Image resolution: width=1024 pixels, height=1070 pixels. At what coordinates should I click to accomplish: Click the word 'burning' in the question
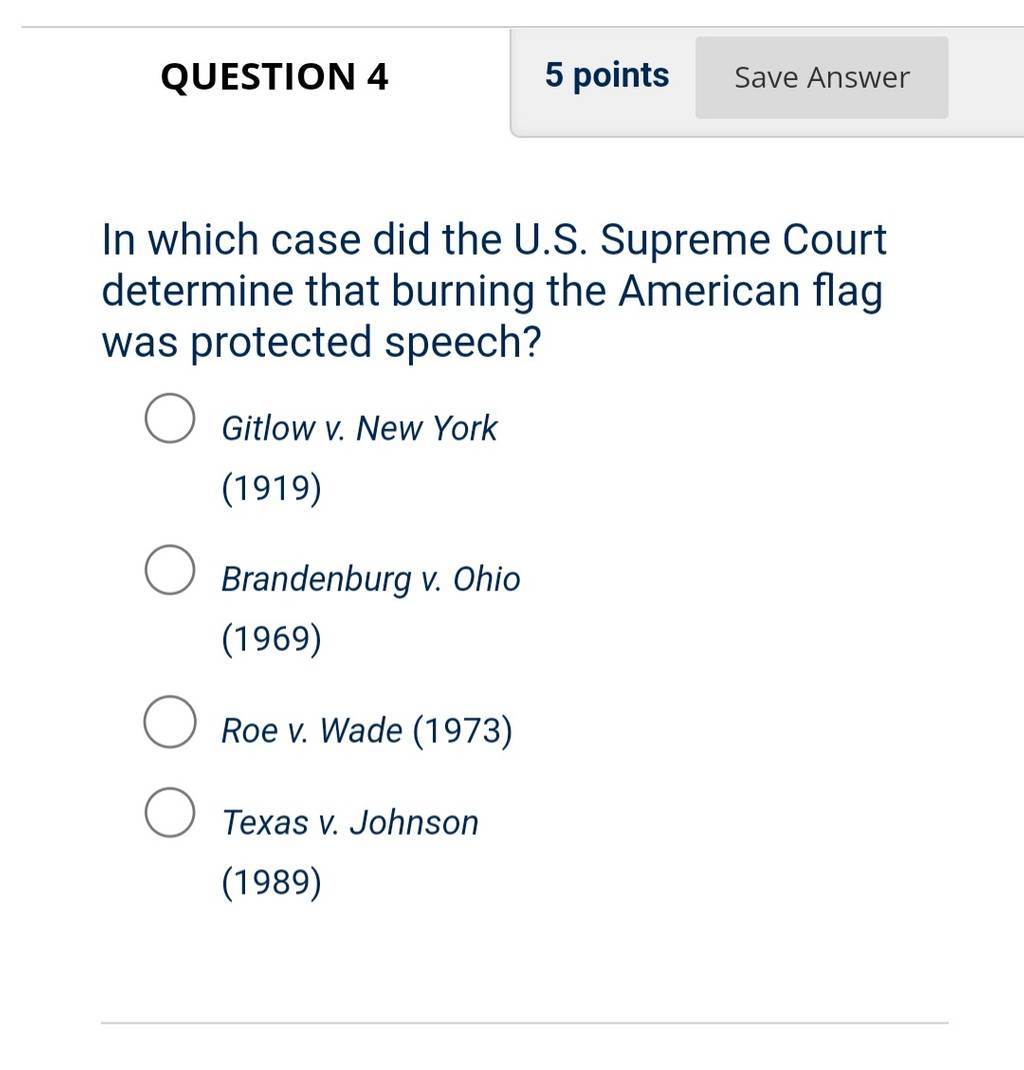pyautogui.click(x=463, y=291)
